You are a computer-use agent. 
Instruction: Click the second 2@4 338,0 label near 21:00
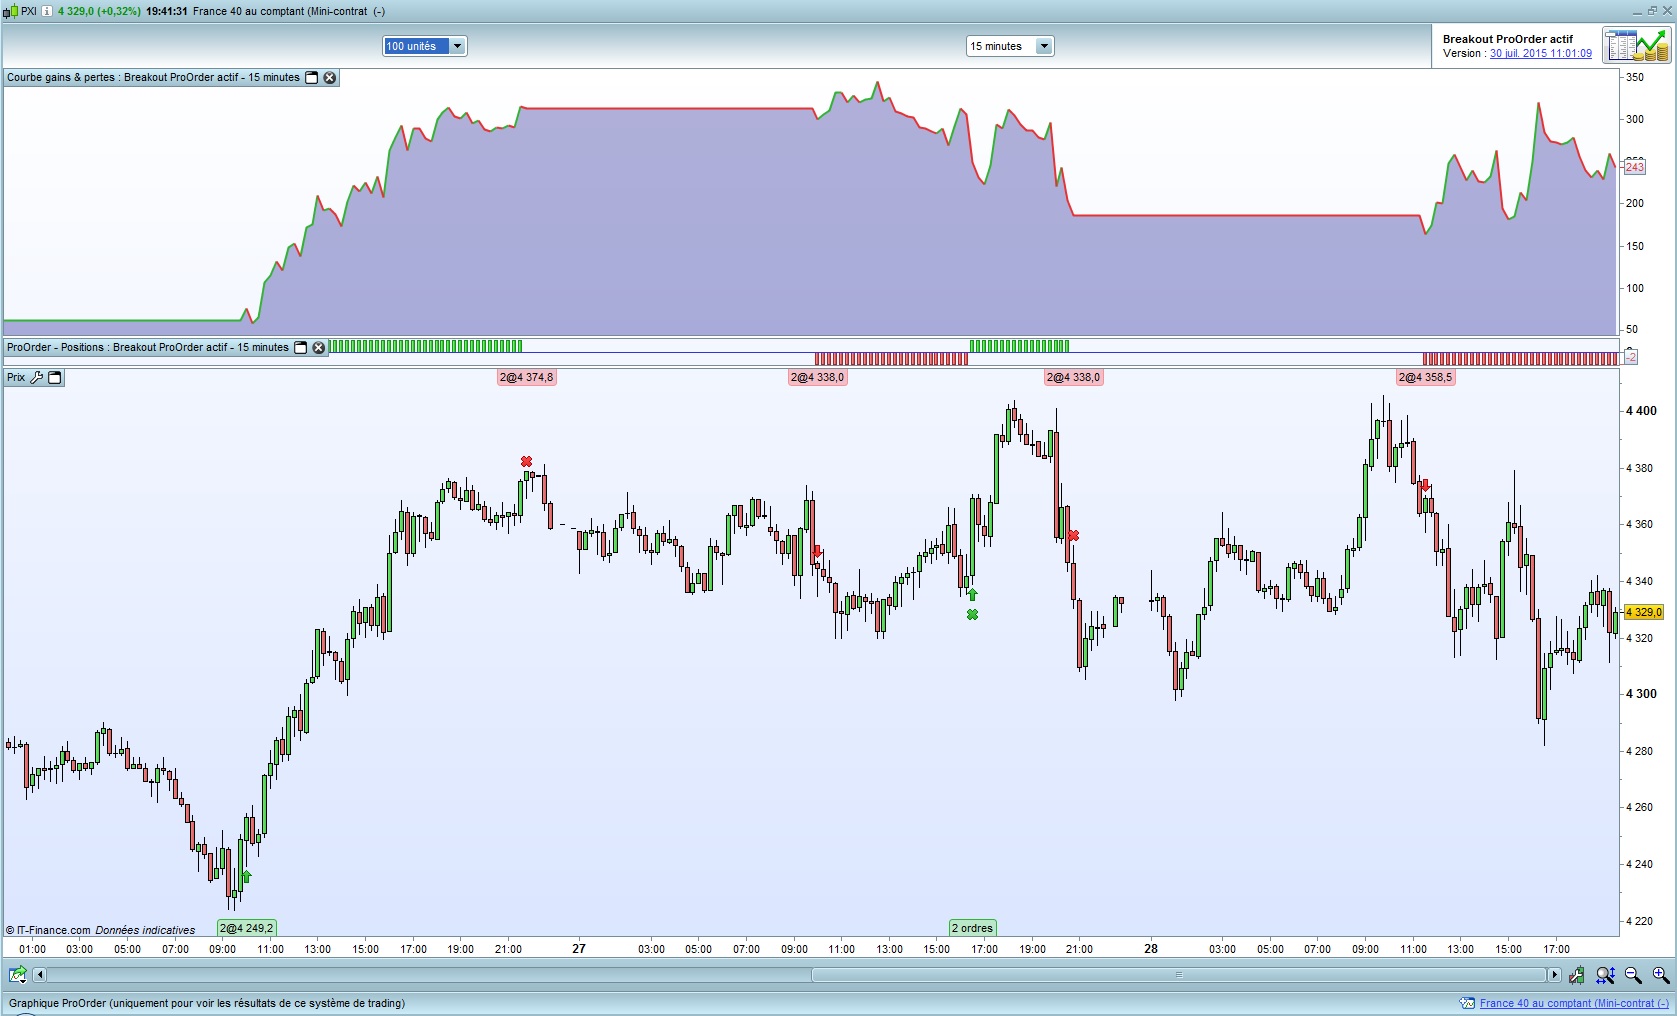1074,377
